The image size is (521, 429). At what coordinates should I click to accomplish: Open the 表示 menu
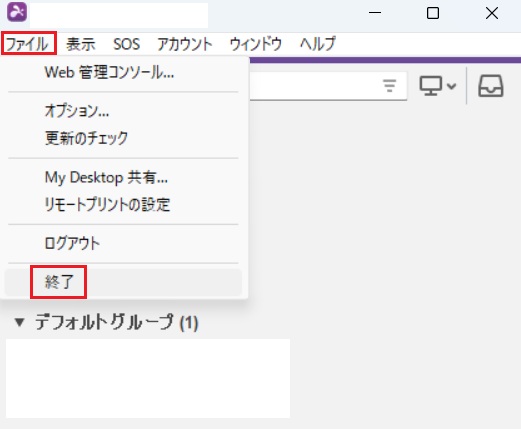click(81, 44)
